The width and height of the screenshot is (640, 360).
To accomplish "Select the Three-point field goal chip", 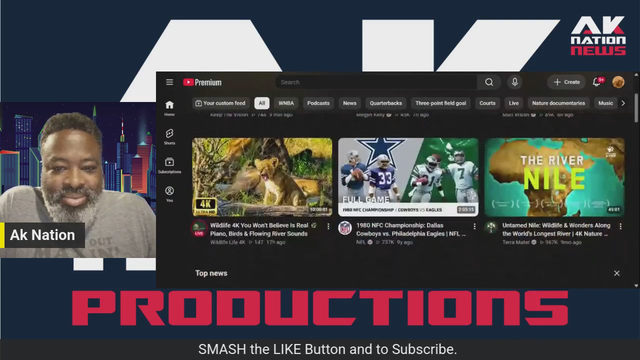I will [440, 103].
